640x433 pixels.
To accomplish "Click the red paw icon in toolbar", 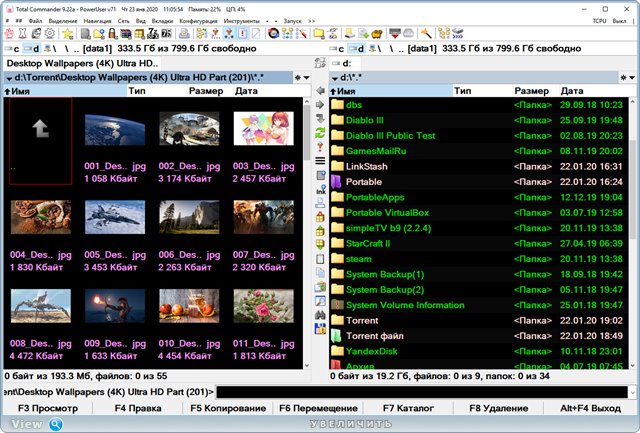I will pyautogui.click(x=9, y=33).
